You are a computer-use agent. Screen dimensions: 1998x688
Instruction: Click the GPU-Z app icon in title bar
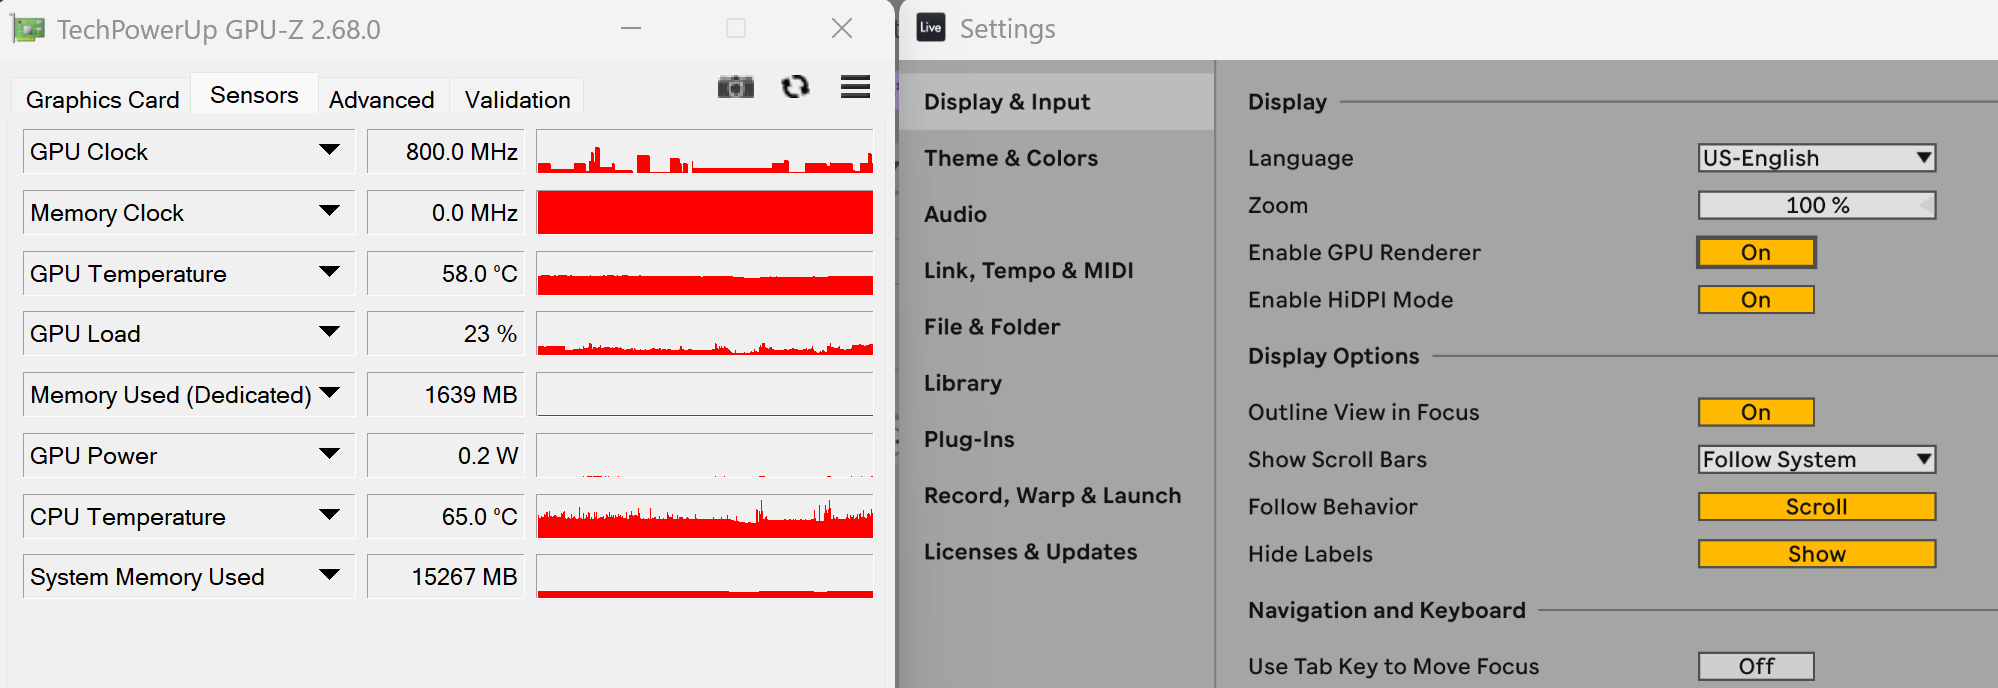coord(28,29)
